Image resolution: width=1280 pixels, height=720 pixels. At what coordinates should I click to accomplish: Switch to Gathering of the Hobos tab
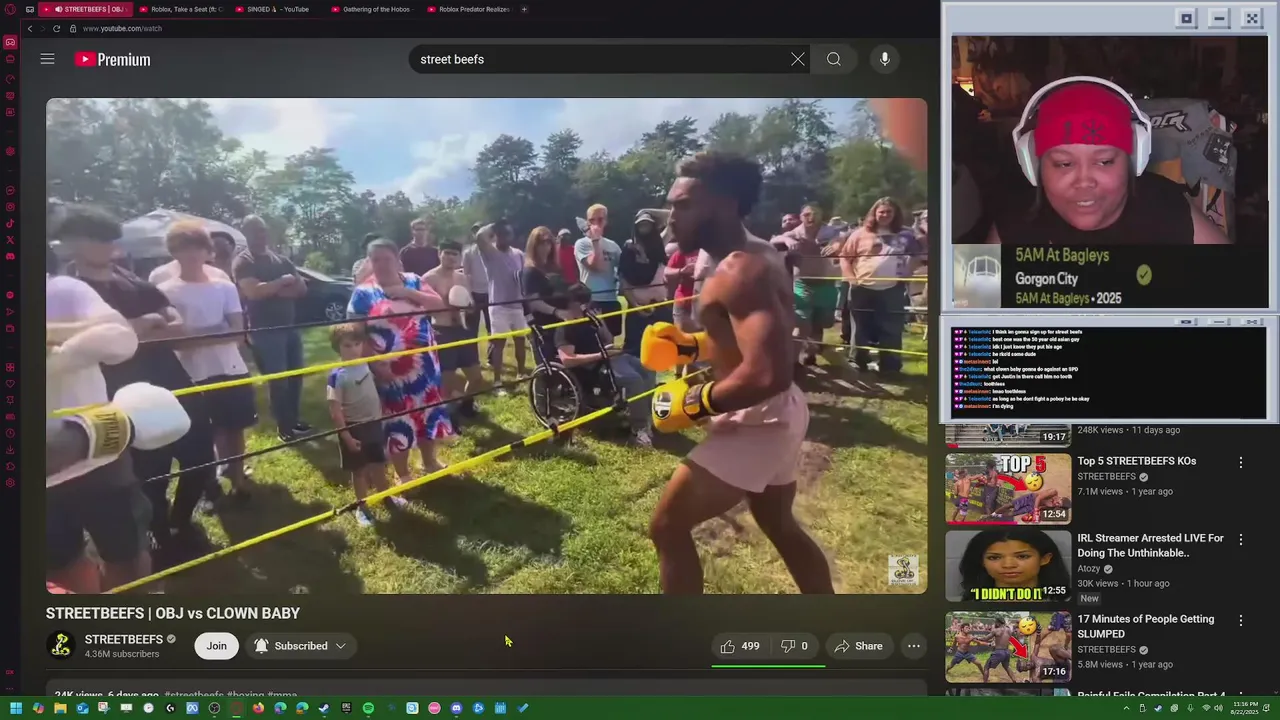370,9
